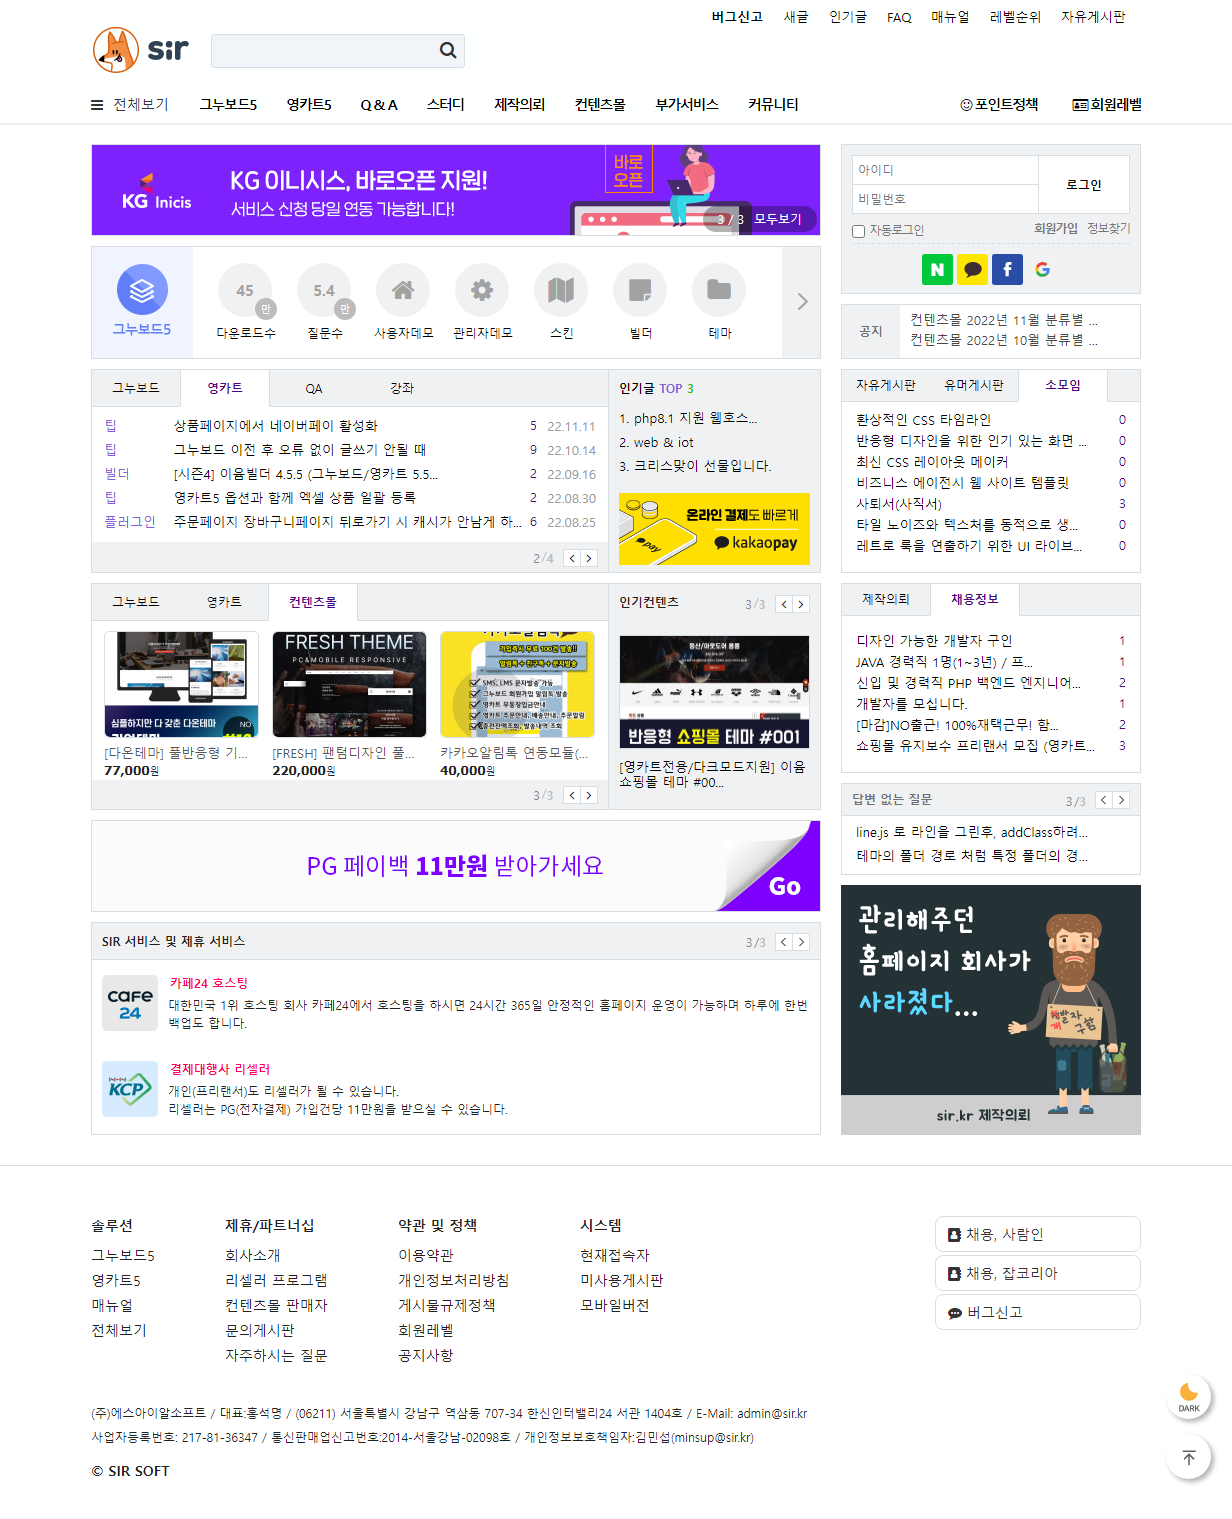
Task: Open 카페24 호스팅 service link
Action: (209, 983)
